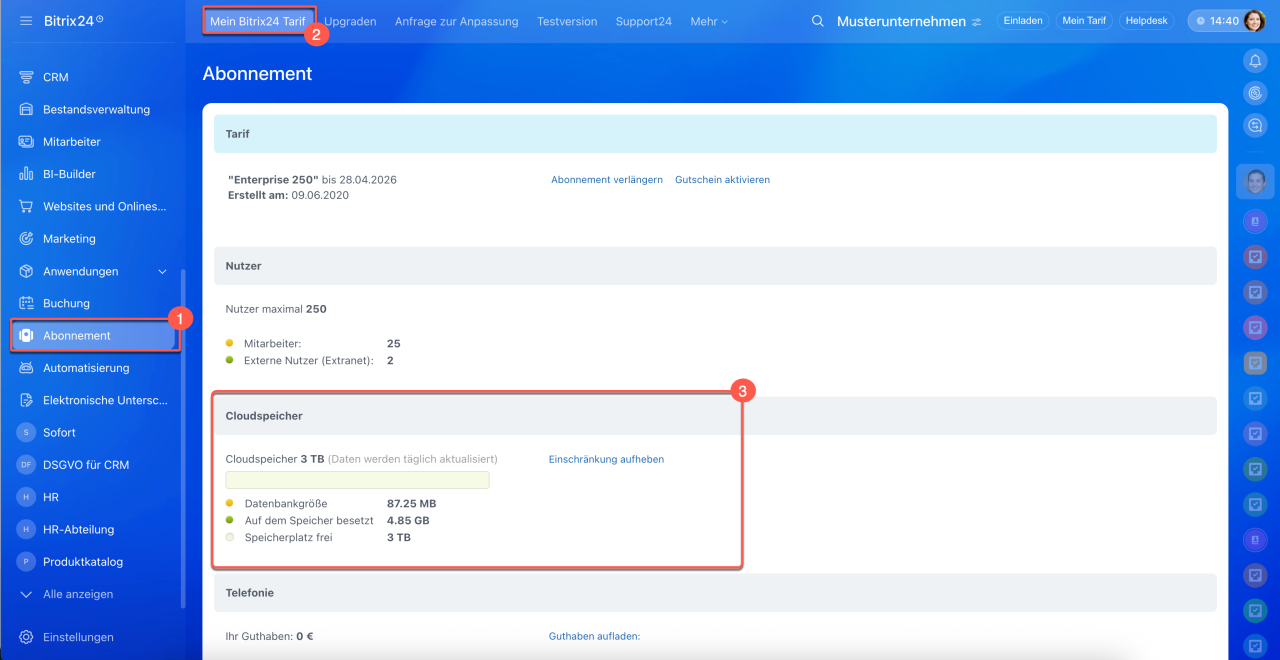This screenshot has width=1280, height=660.
Task: Open notifications bell icon
Action: (1255, 61)
